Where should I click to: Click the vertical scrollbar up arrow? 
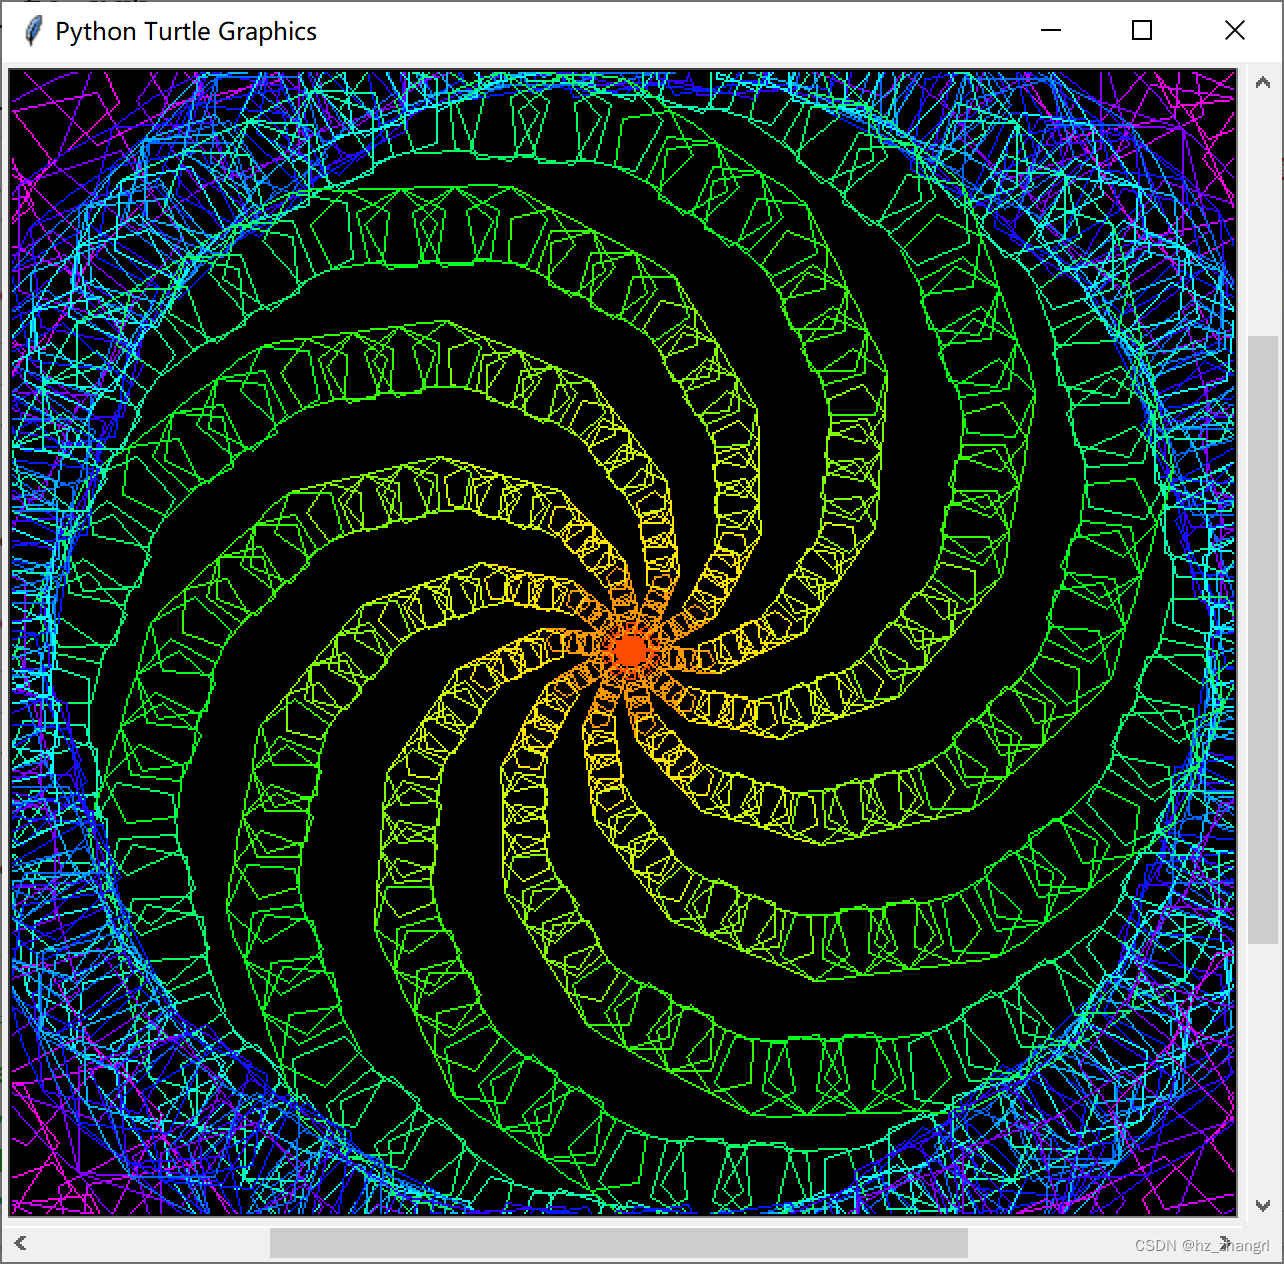tap(1263, 83)
